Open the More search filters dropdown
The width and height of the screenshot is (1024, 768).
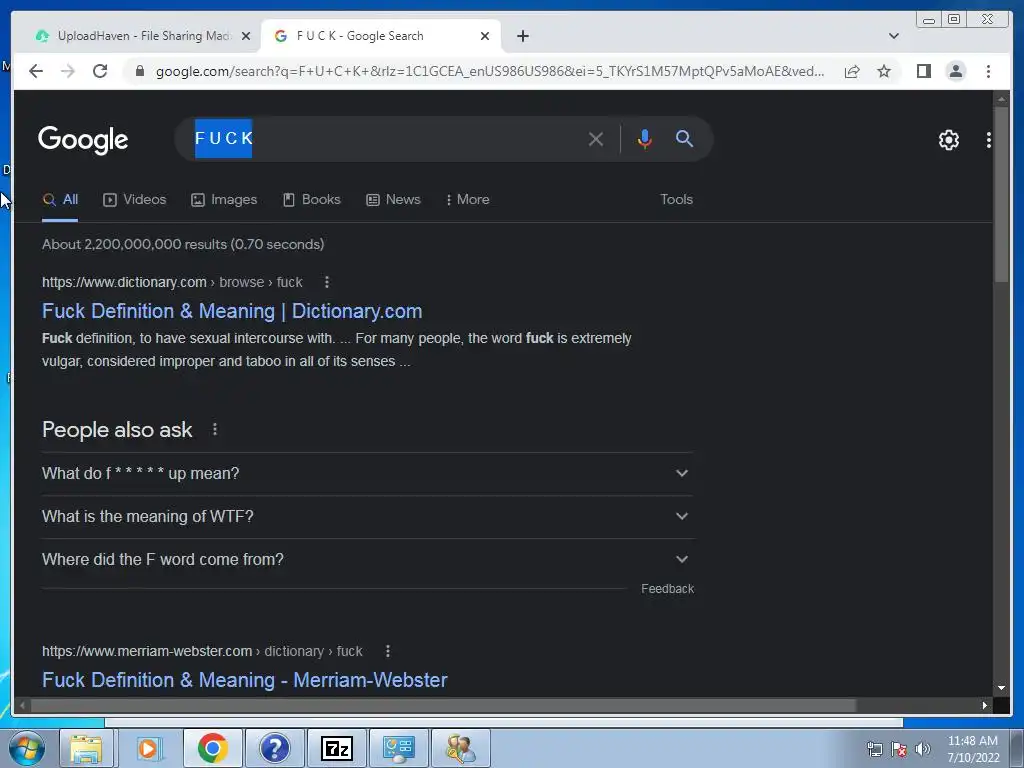coord(468,200)
